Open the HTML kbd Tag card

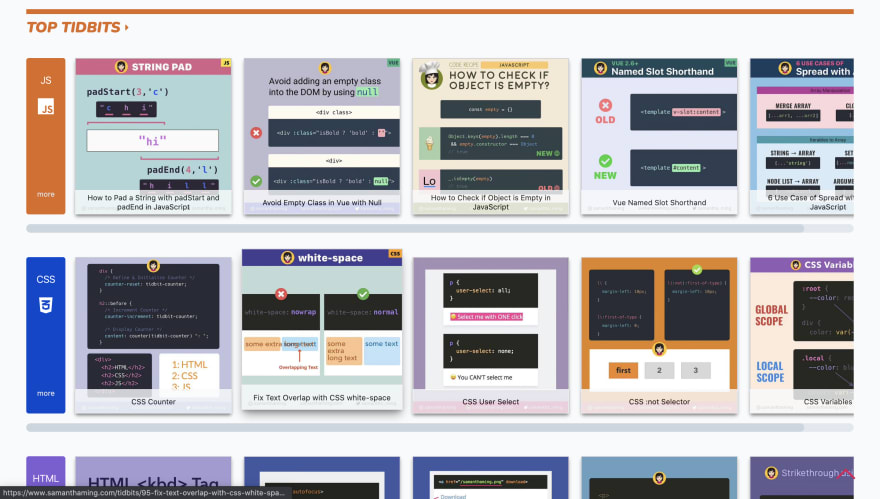153,478
